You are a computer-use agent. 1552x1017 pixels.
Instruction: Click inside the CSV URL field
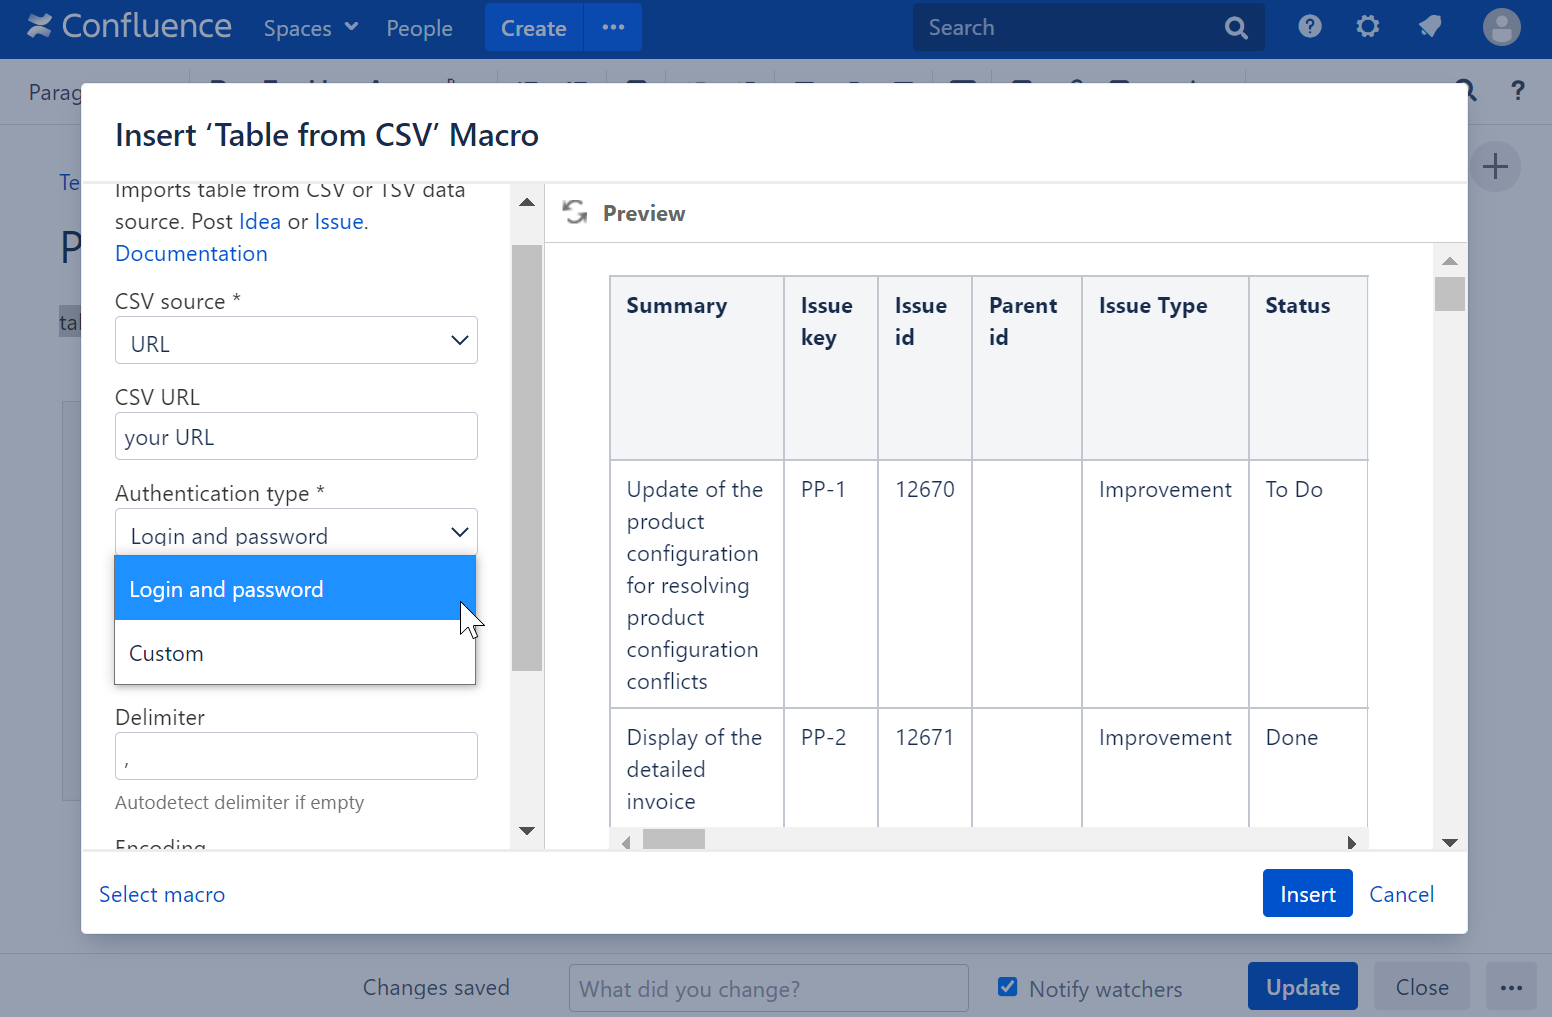[x=296, y=436]
